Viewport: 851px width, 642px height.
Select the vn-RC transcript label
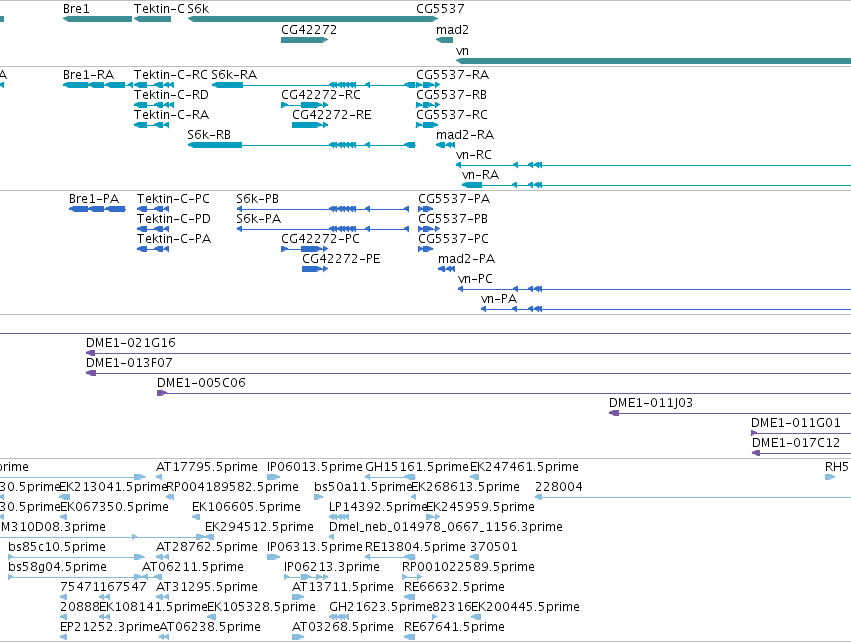tap(474, 155)
